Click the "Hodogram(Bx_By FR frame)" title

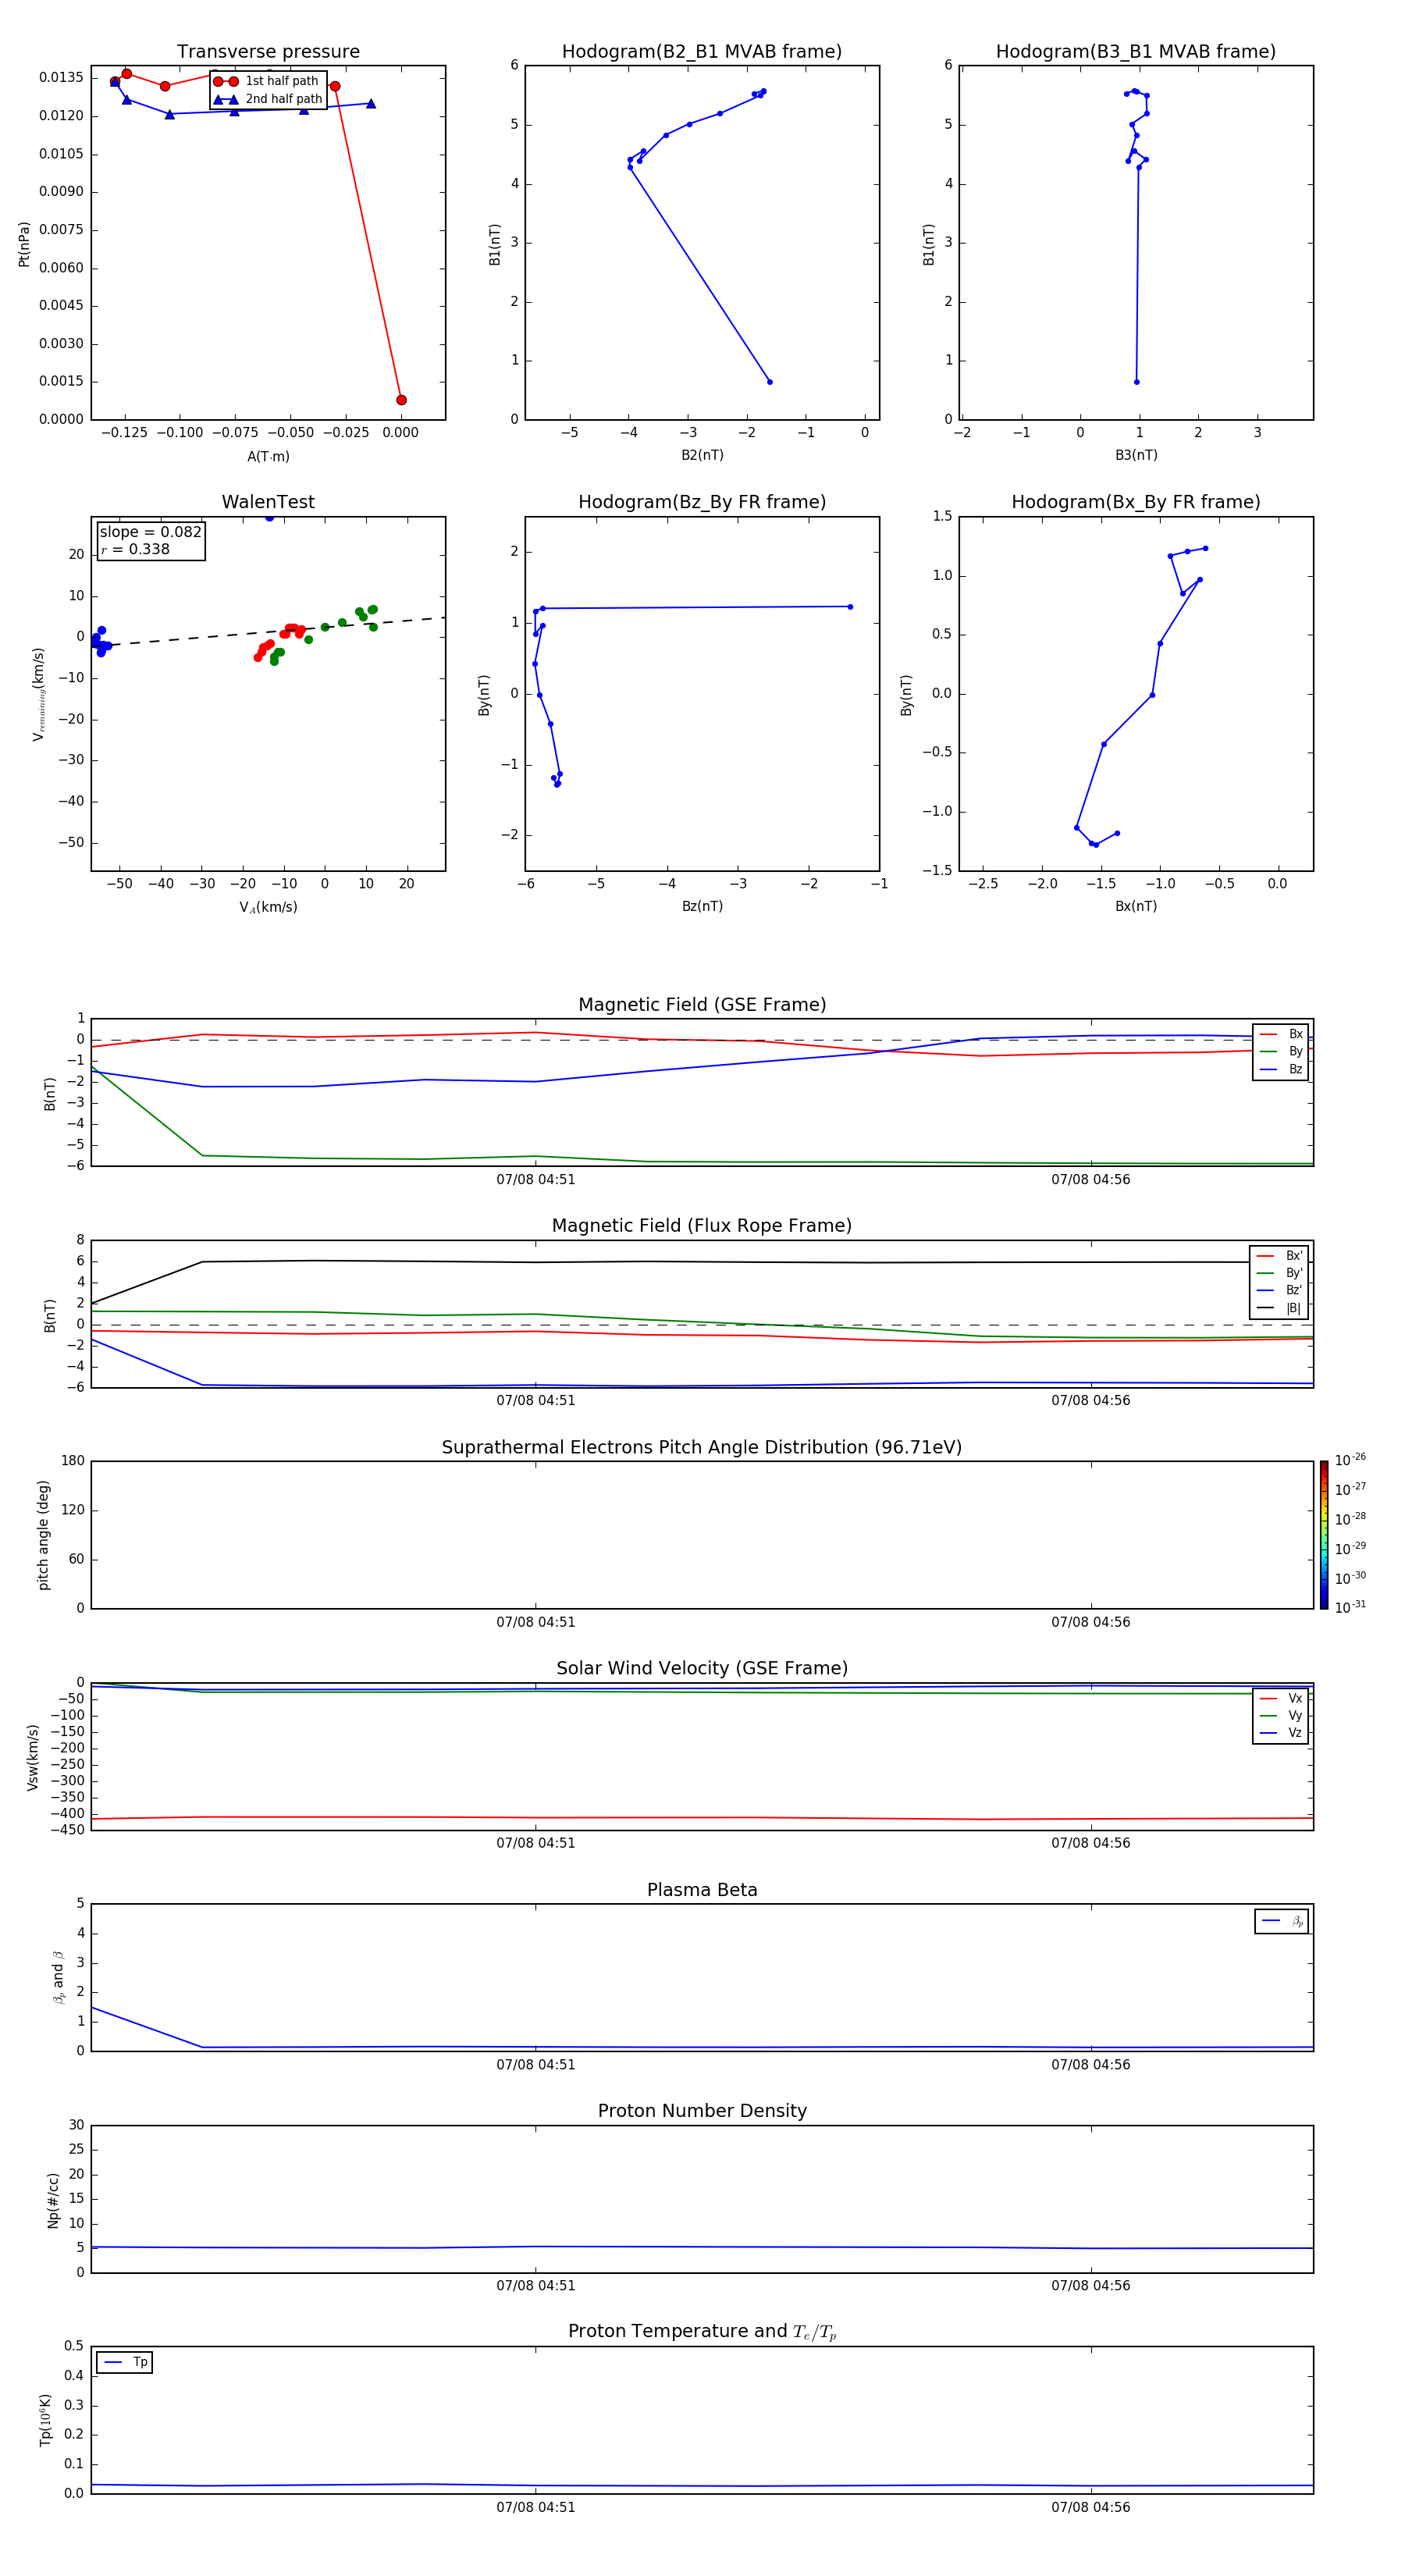tap(1136, 502)
